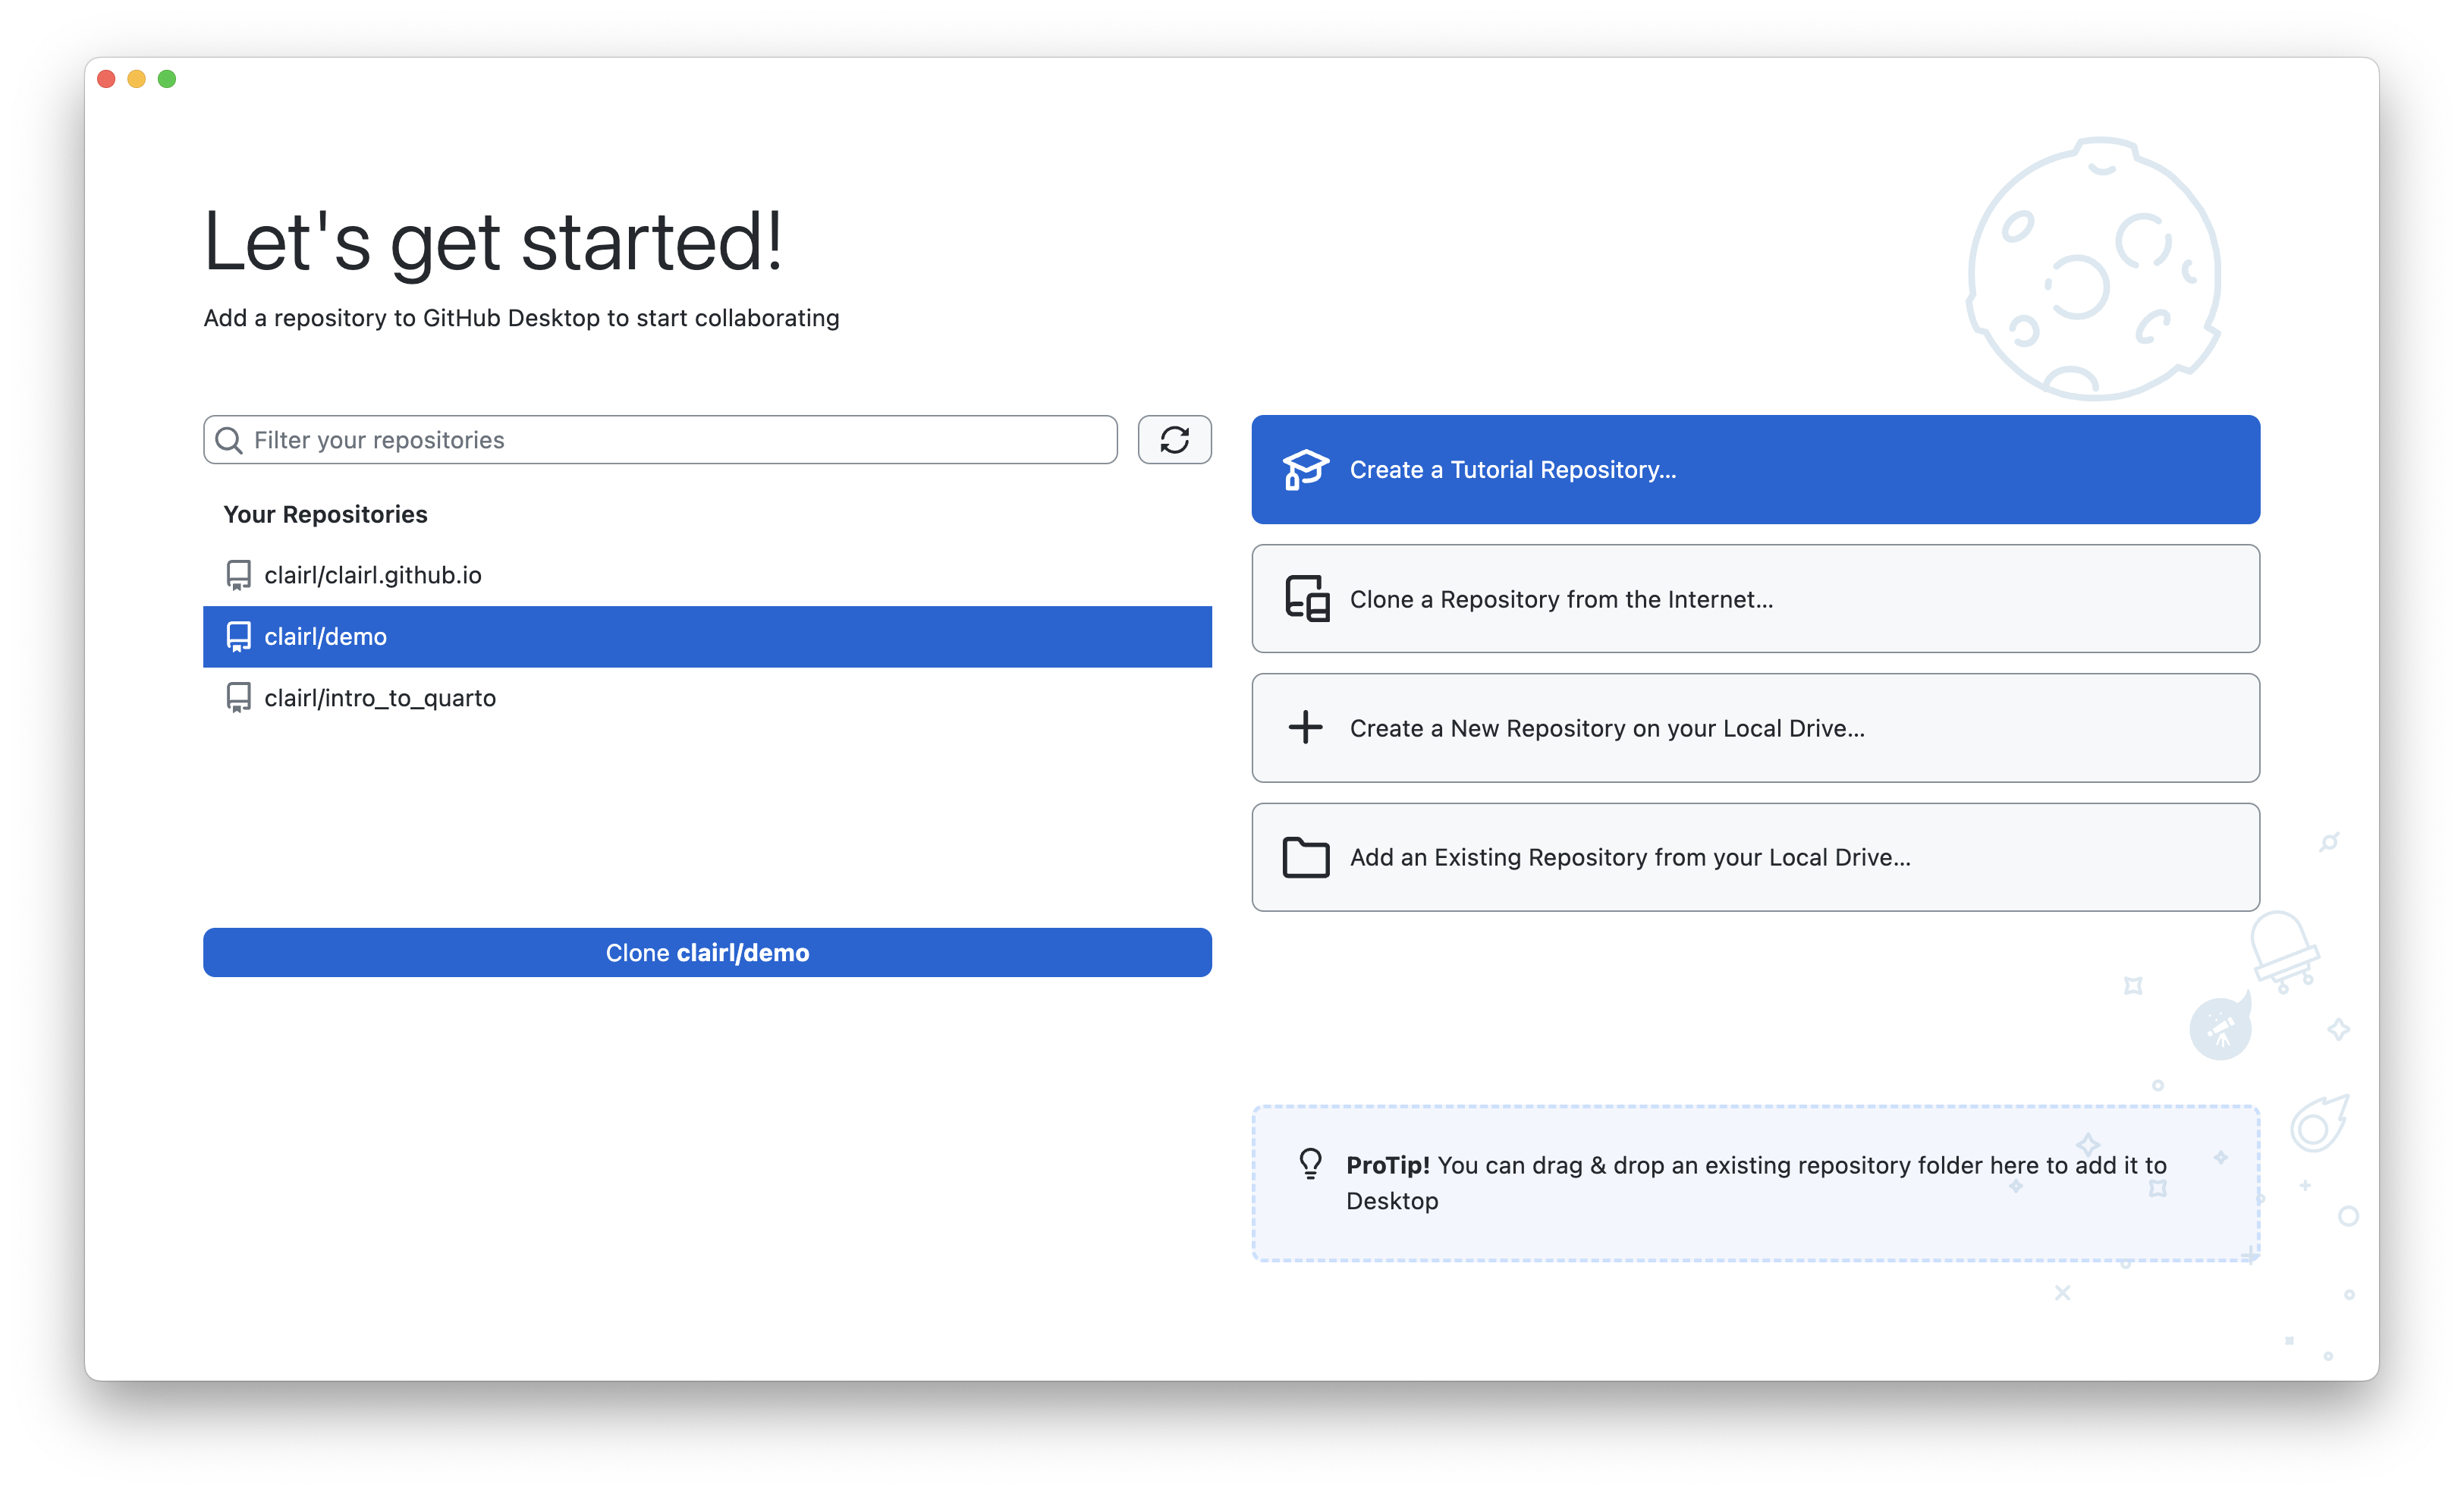The image size is (2464, 1493).
Task: Click the magnifier icon in filter field
Action: click(x=229, y=440)
